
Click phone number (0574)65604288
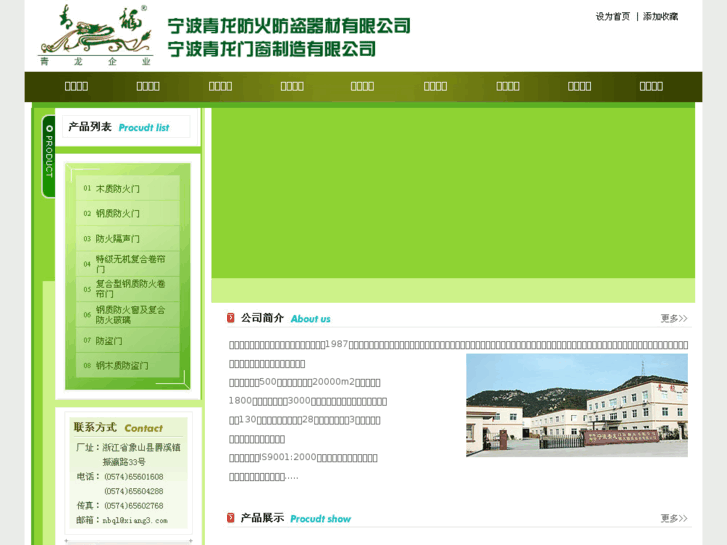click(134, 491)
